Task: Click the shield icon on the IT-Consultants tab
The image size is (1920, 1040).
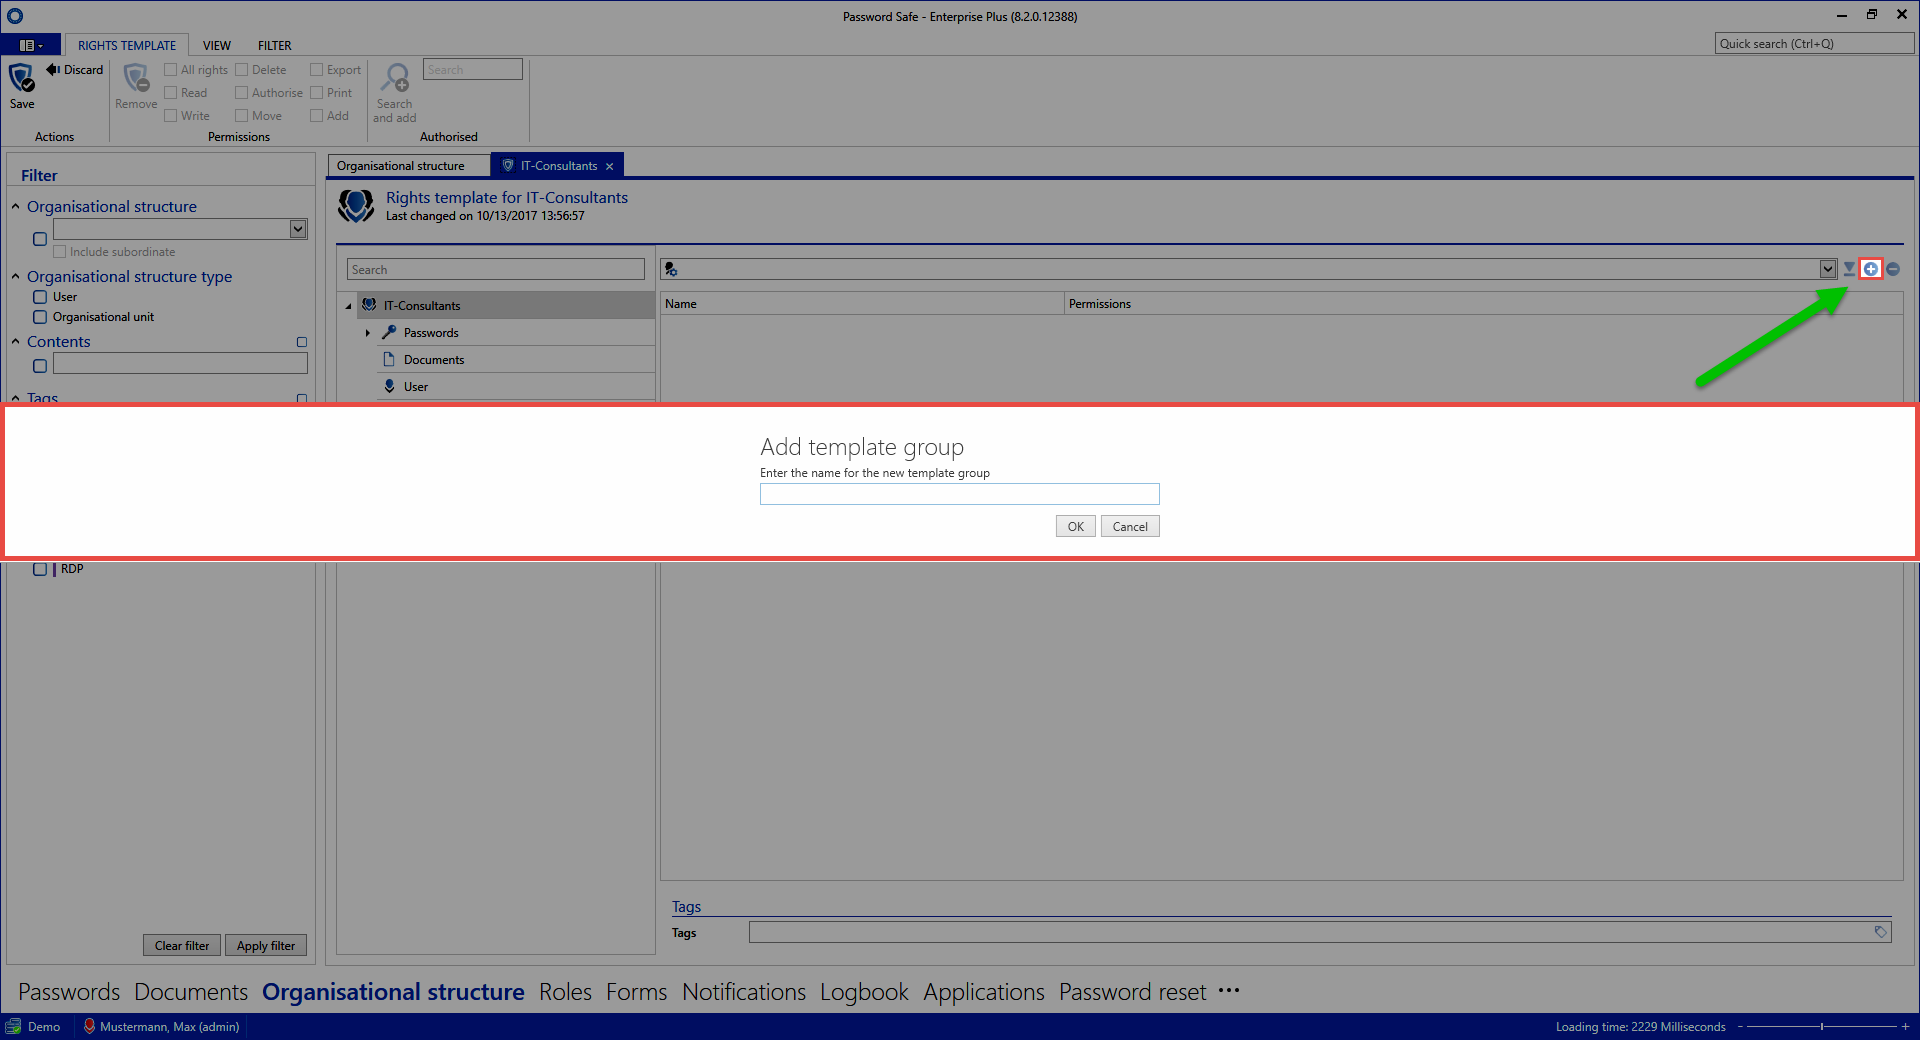Action: coord(508,166)
